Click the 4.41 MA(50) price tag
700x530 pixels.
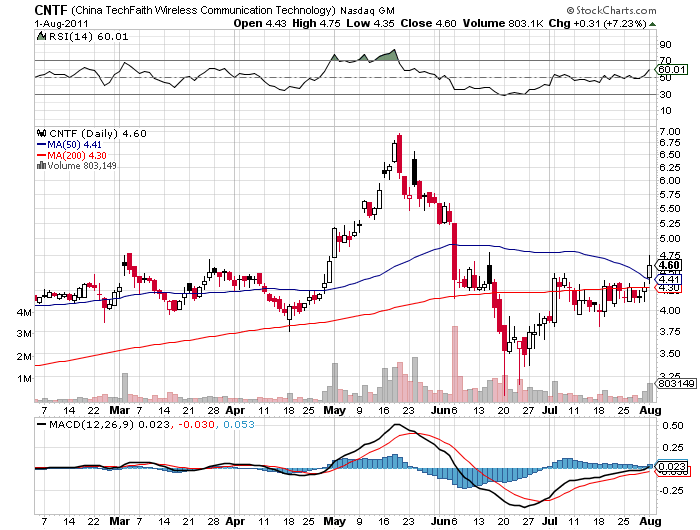pyautogui.click(x=668, y=280)
